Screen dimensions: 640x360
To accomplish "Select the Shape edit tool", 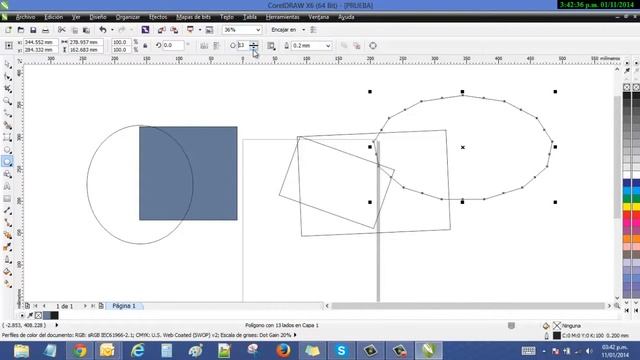I will point(7,77).
